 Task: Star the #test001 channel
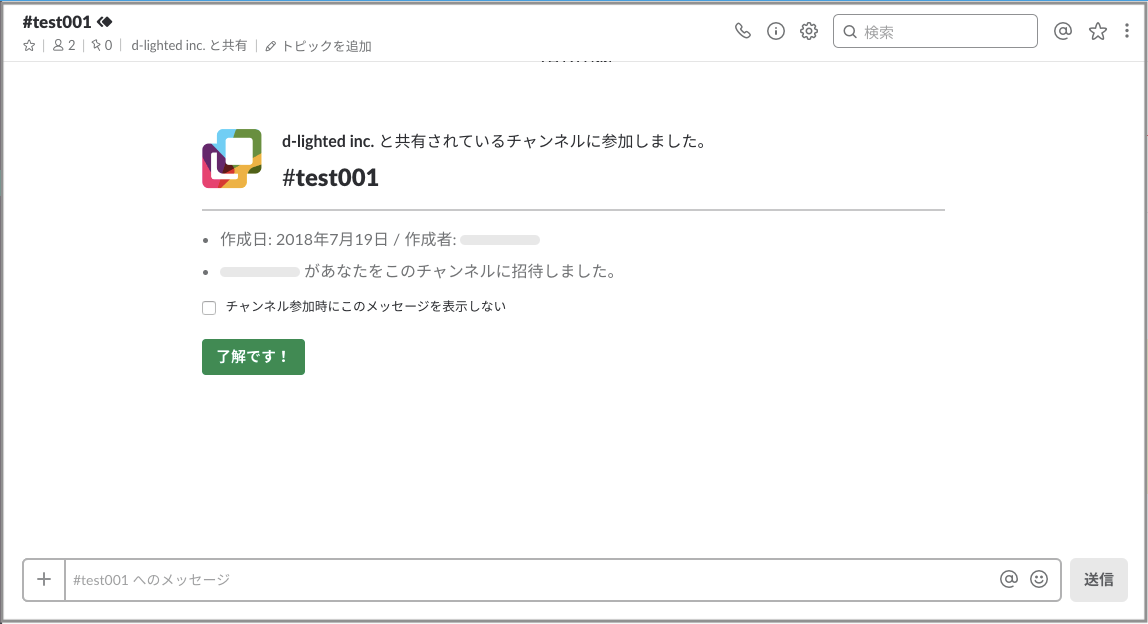tap(29, 46)
